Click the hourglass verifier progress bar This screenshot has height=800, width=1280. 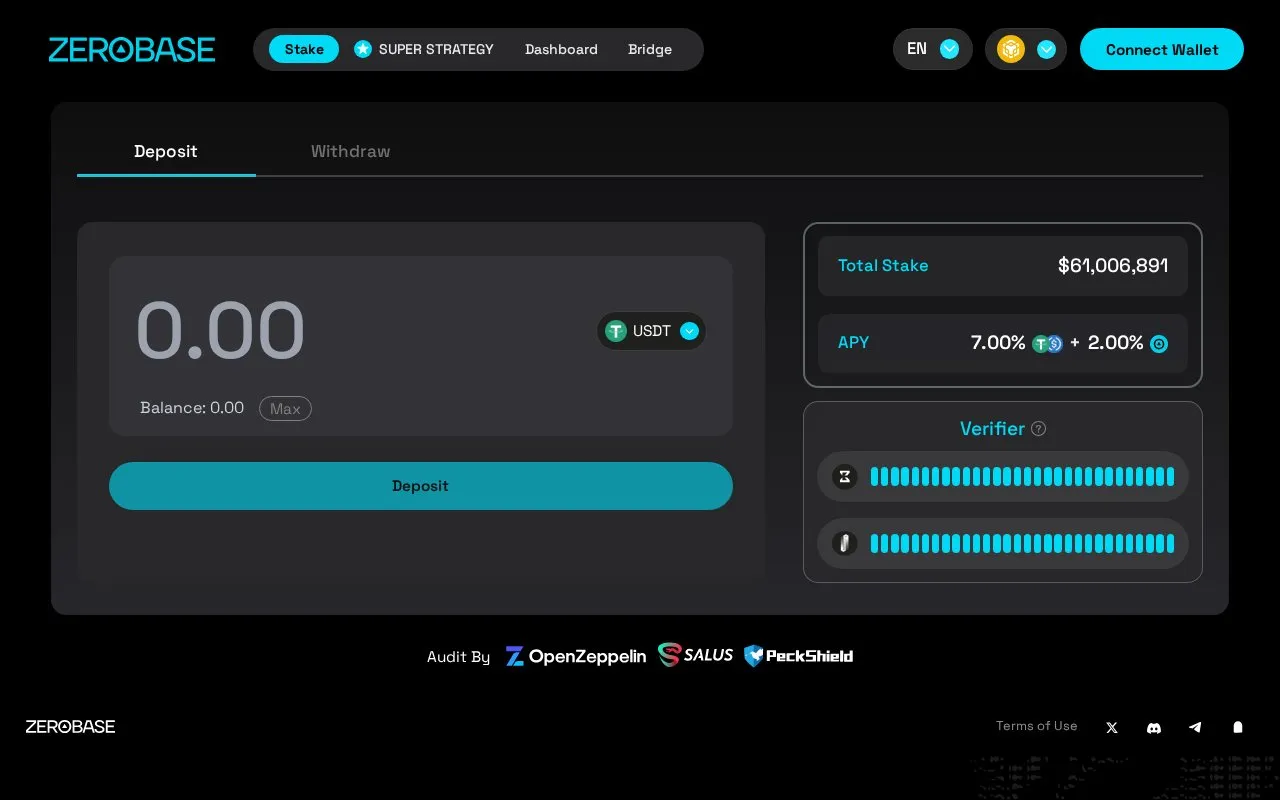click(1022, 477)
